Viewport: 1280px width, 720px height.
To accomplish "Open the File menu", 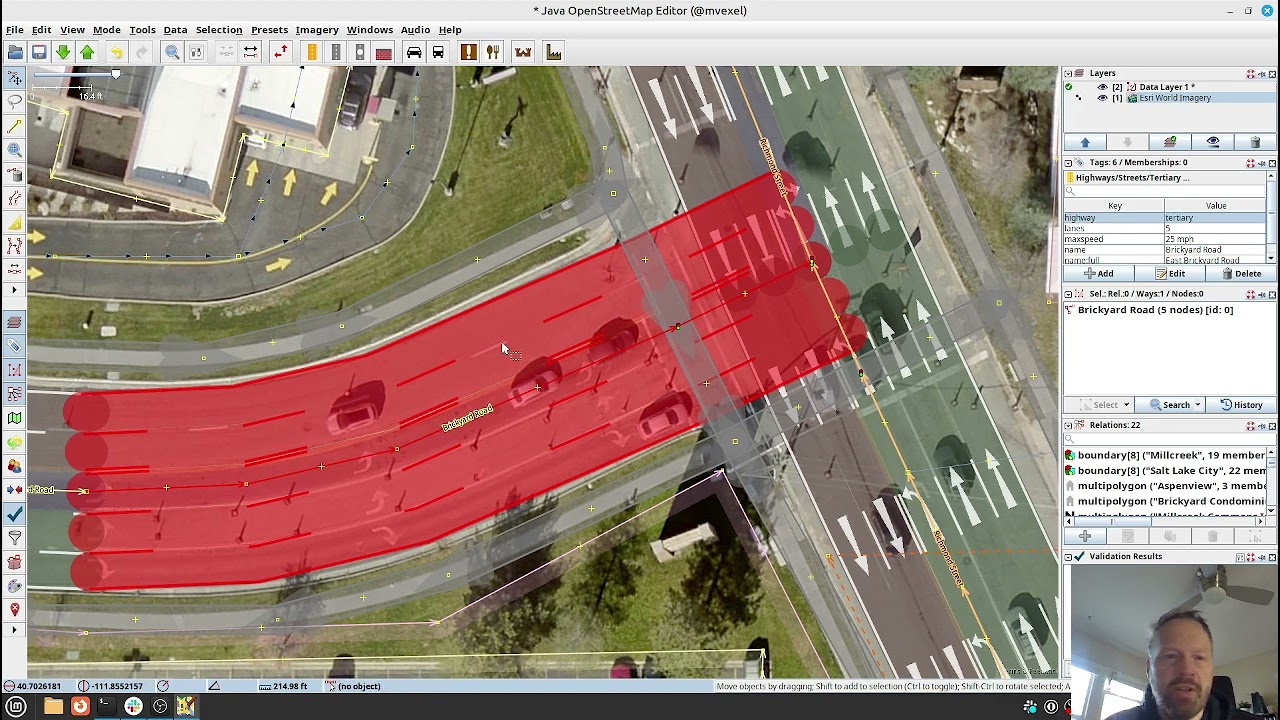I will click(15, 30).
